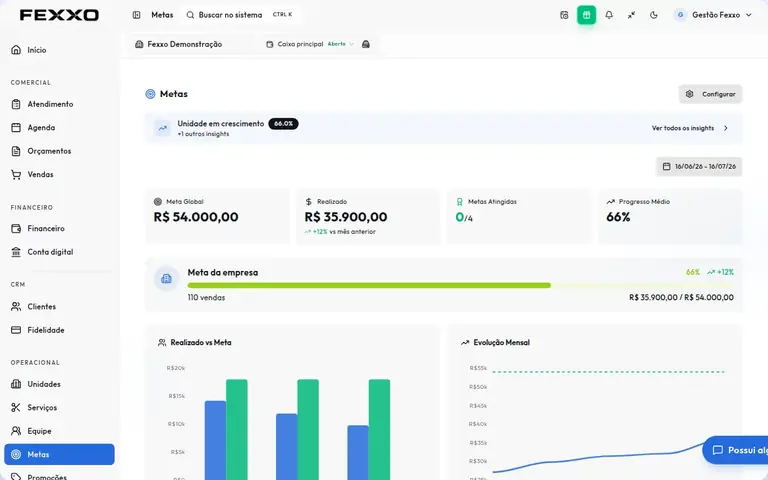The height and width of the screenshot is (480, 768).
Task: Click the Meta da empresa progress bar
Action: point(460,285)
